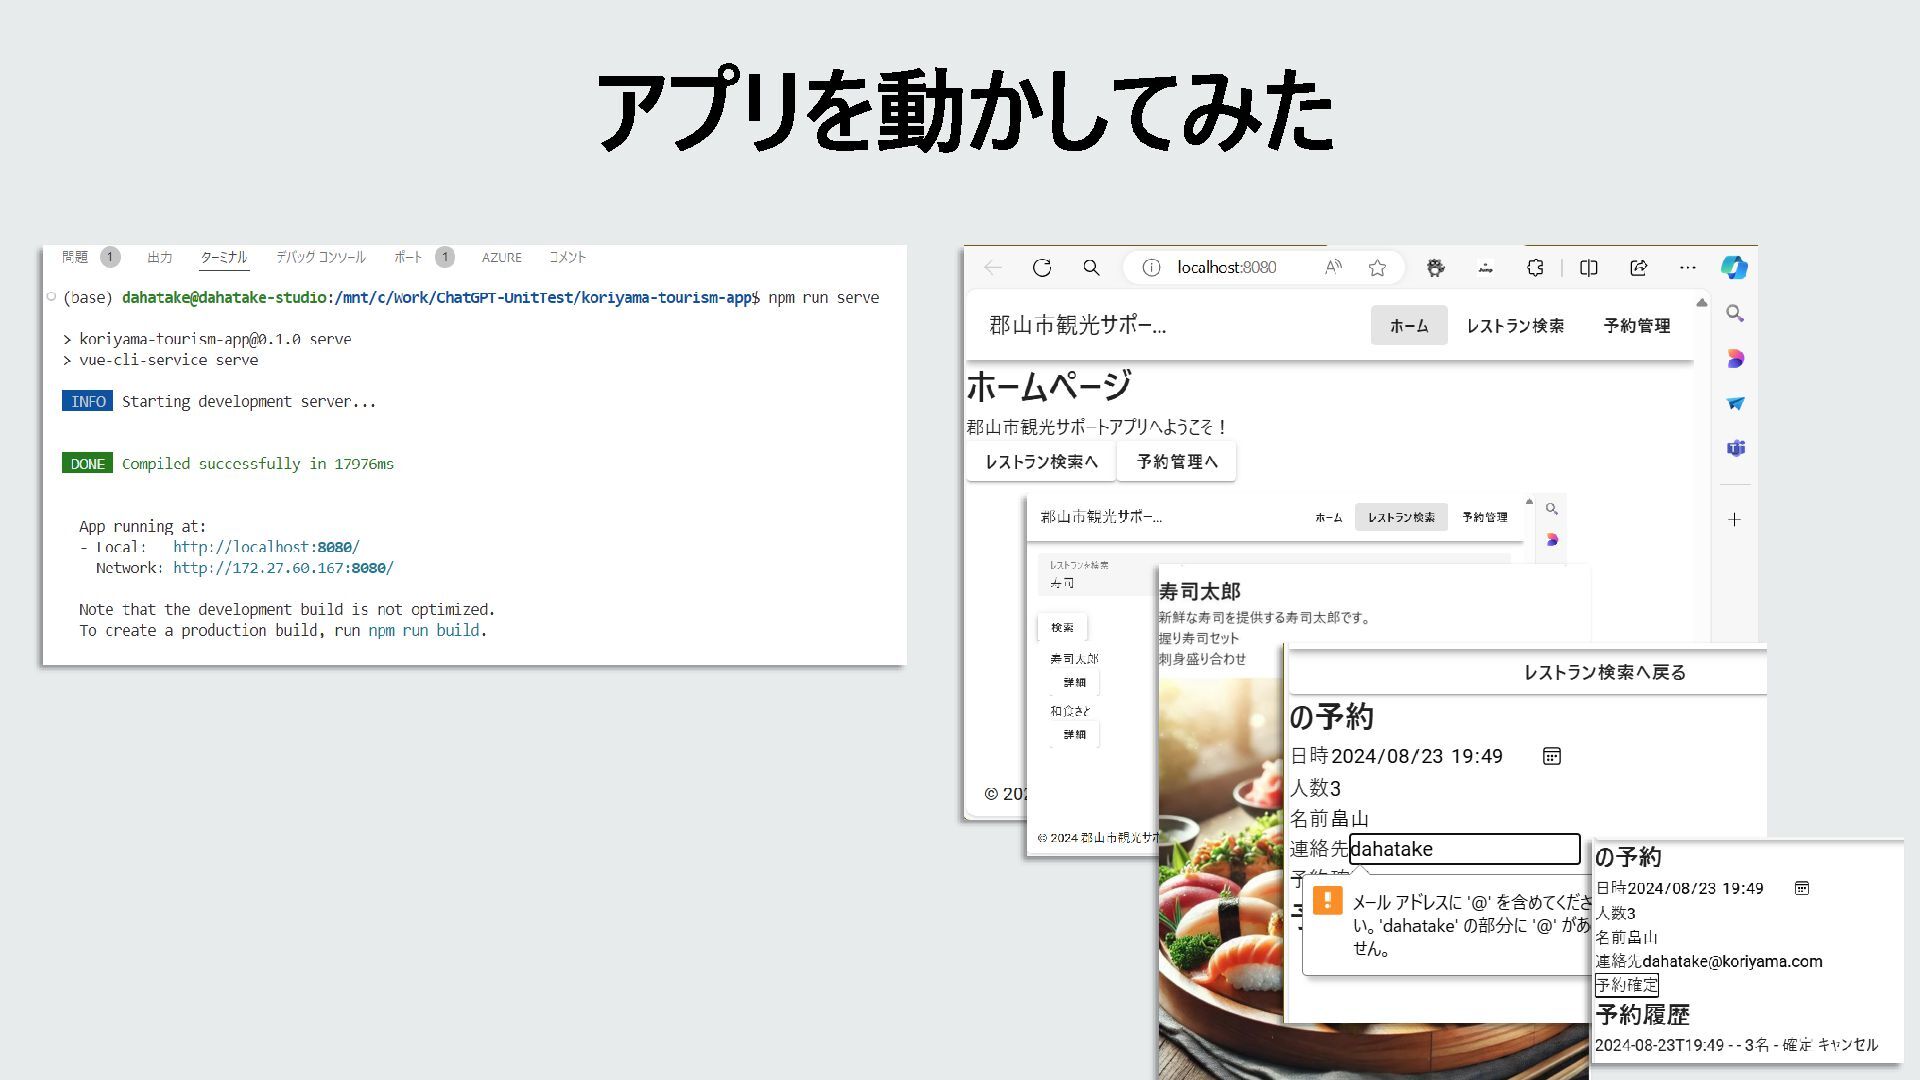Open the calendar picker next to 2024/08/23 19:49
The height and width of the screenshot is (1080, 1920).
click(x=1551, y=756)
